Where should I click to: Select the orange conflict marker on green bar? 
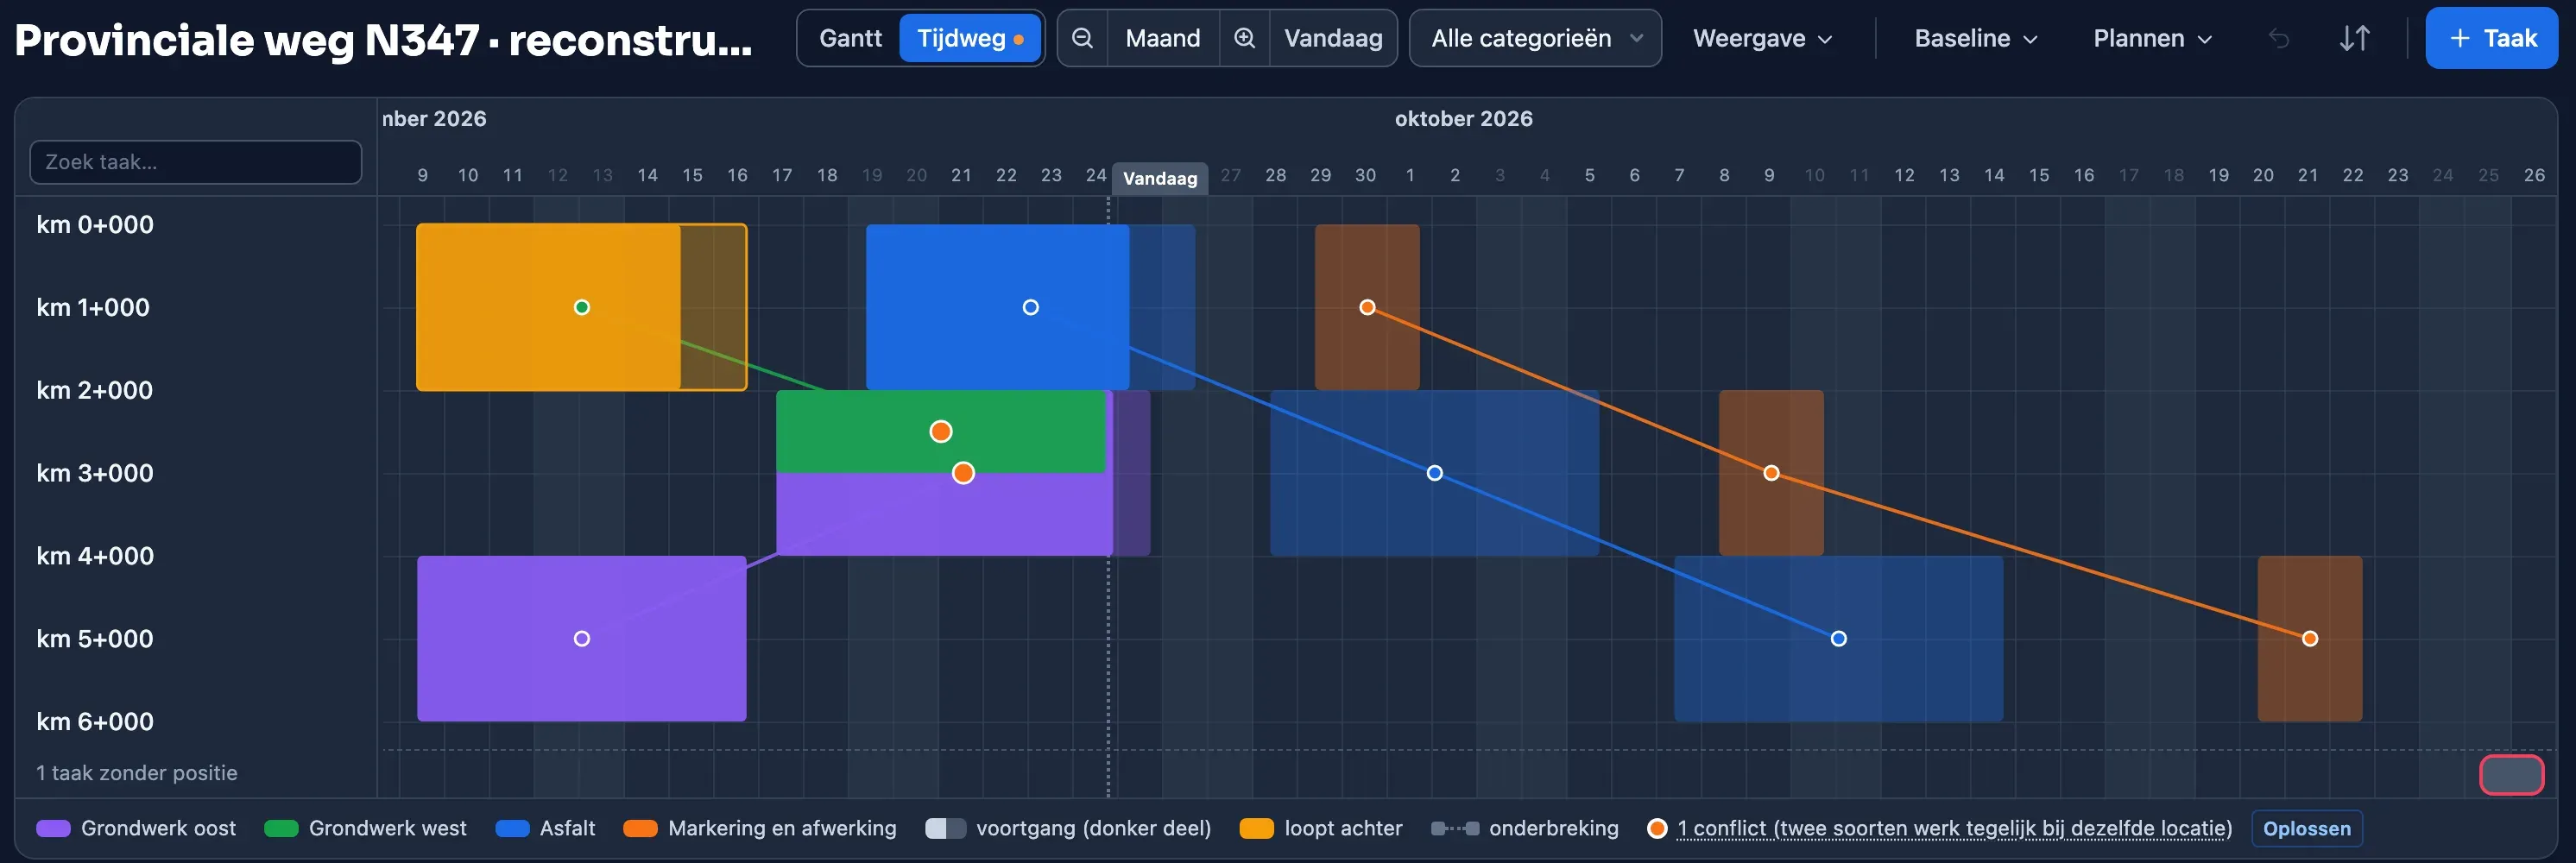tap(940, 431)
